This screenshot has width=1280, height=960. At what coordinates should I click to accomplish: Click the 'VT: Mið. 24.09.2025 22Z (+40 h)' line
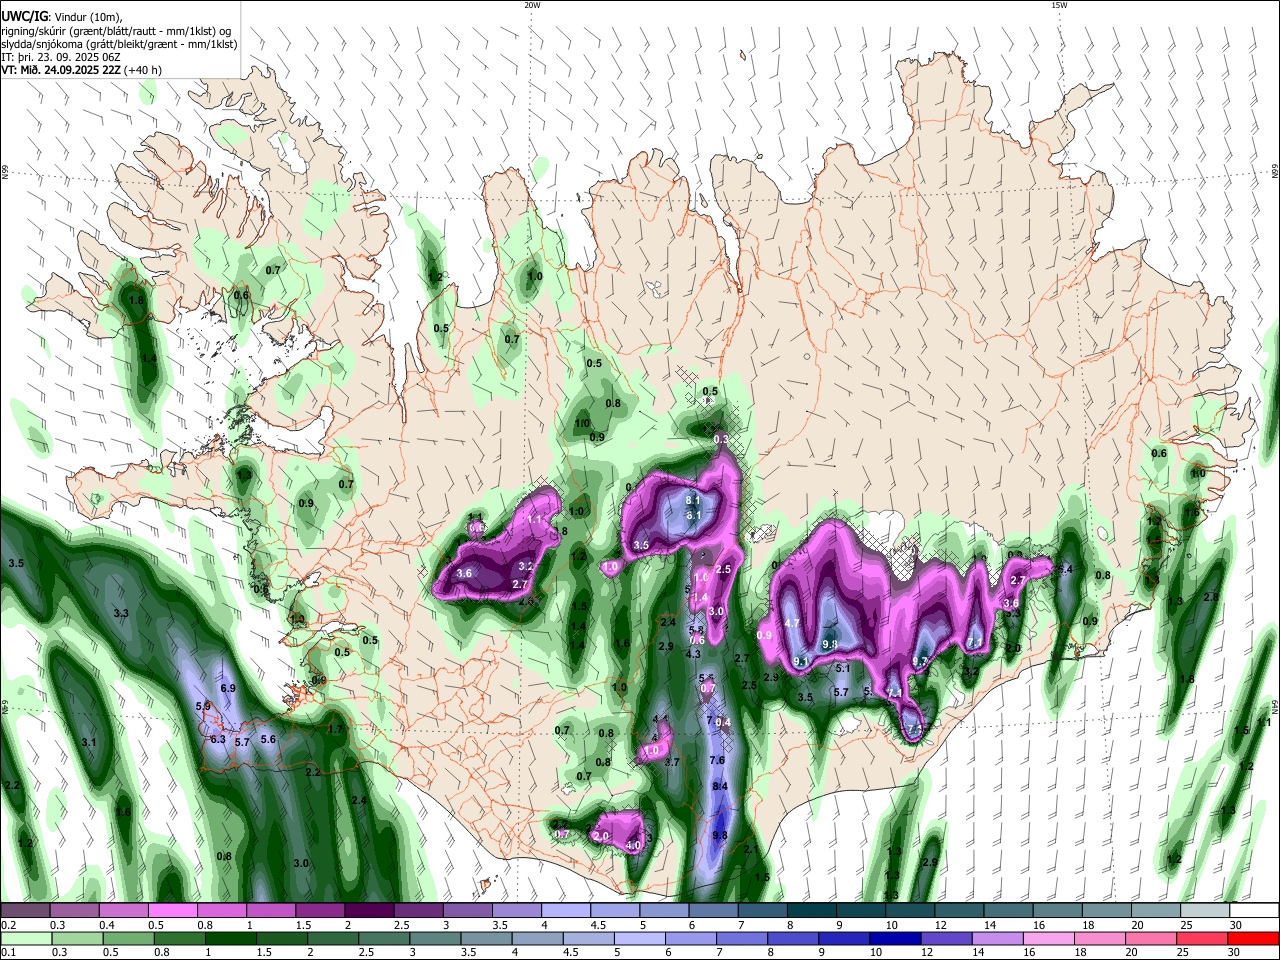81,70
